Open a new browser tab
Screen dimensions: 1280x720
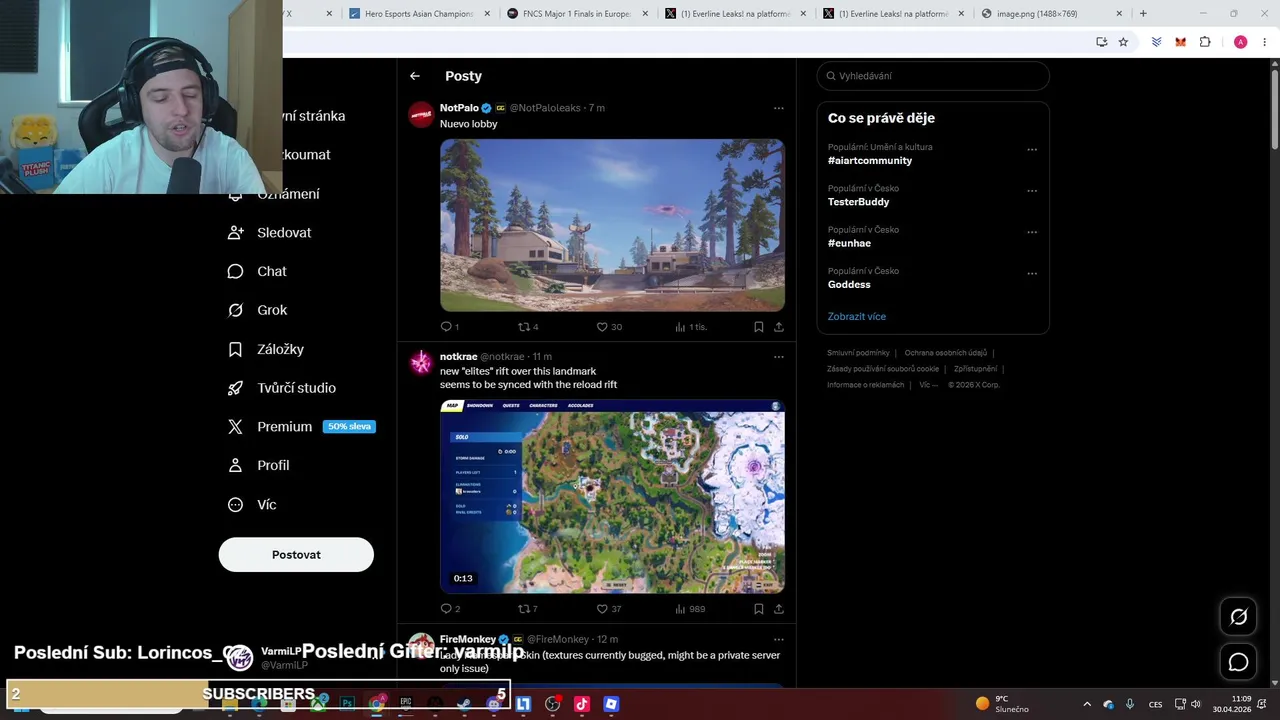[1143, 14]
